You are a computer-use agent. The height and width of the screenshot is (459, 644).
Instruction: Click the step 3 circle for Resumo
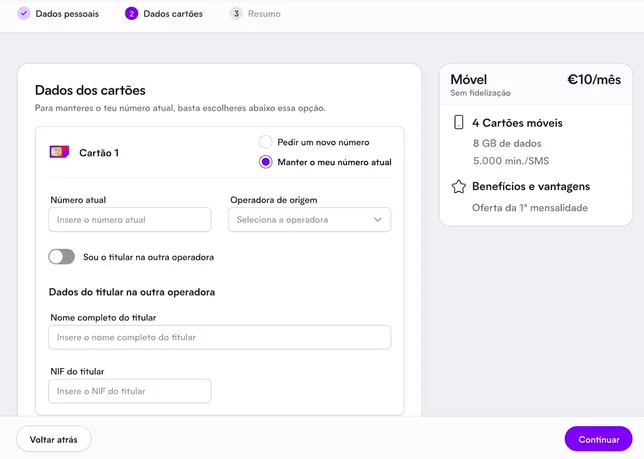pyautogui.click(x=236, y=14)
